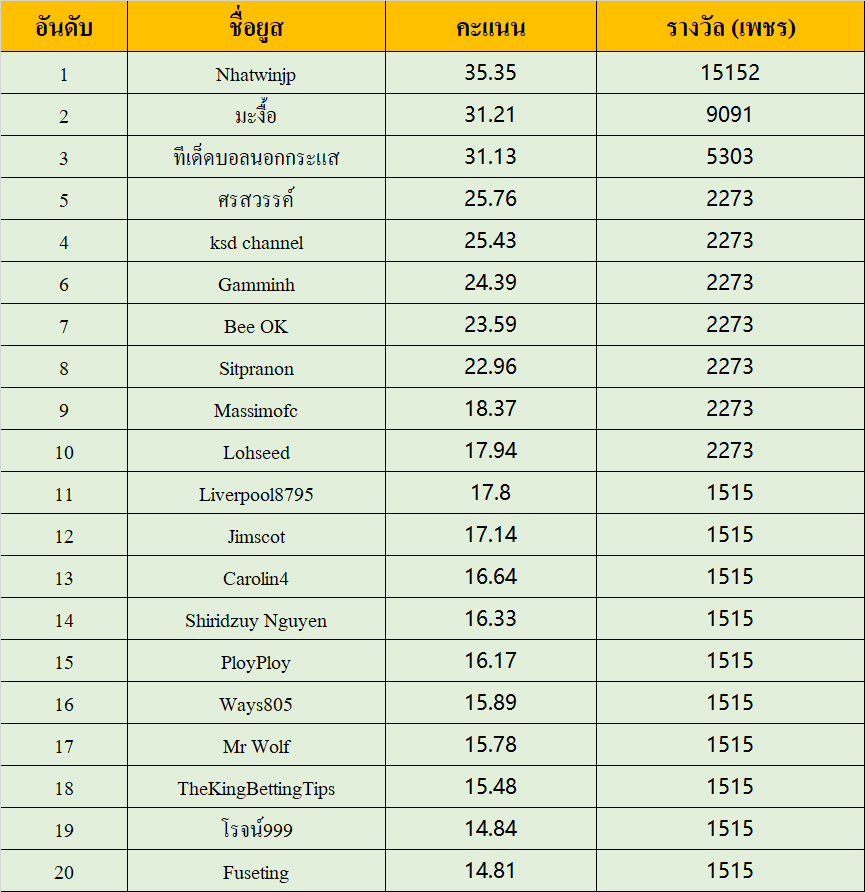Select the ชื่อยูส header cell
Screen dimensions: 865x892
tap(256, 26)
